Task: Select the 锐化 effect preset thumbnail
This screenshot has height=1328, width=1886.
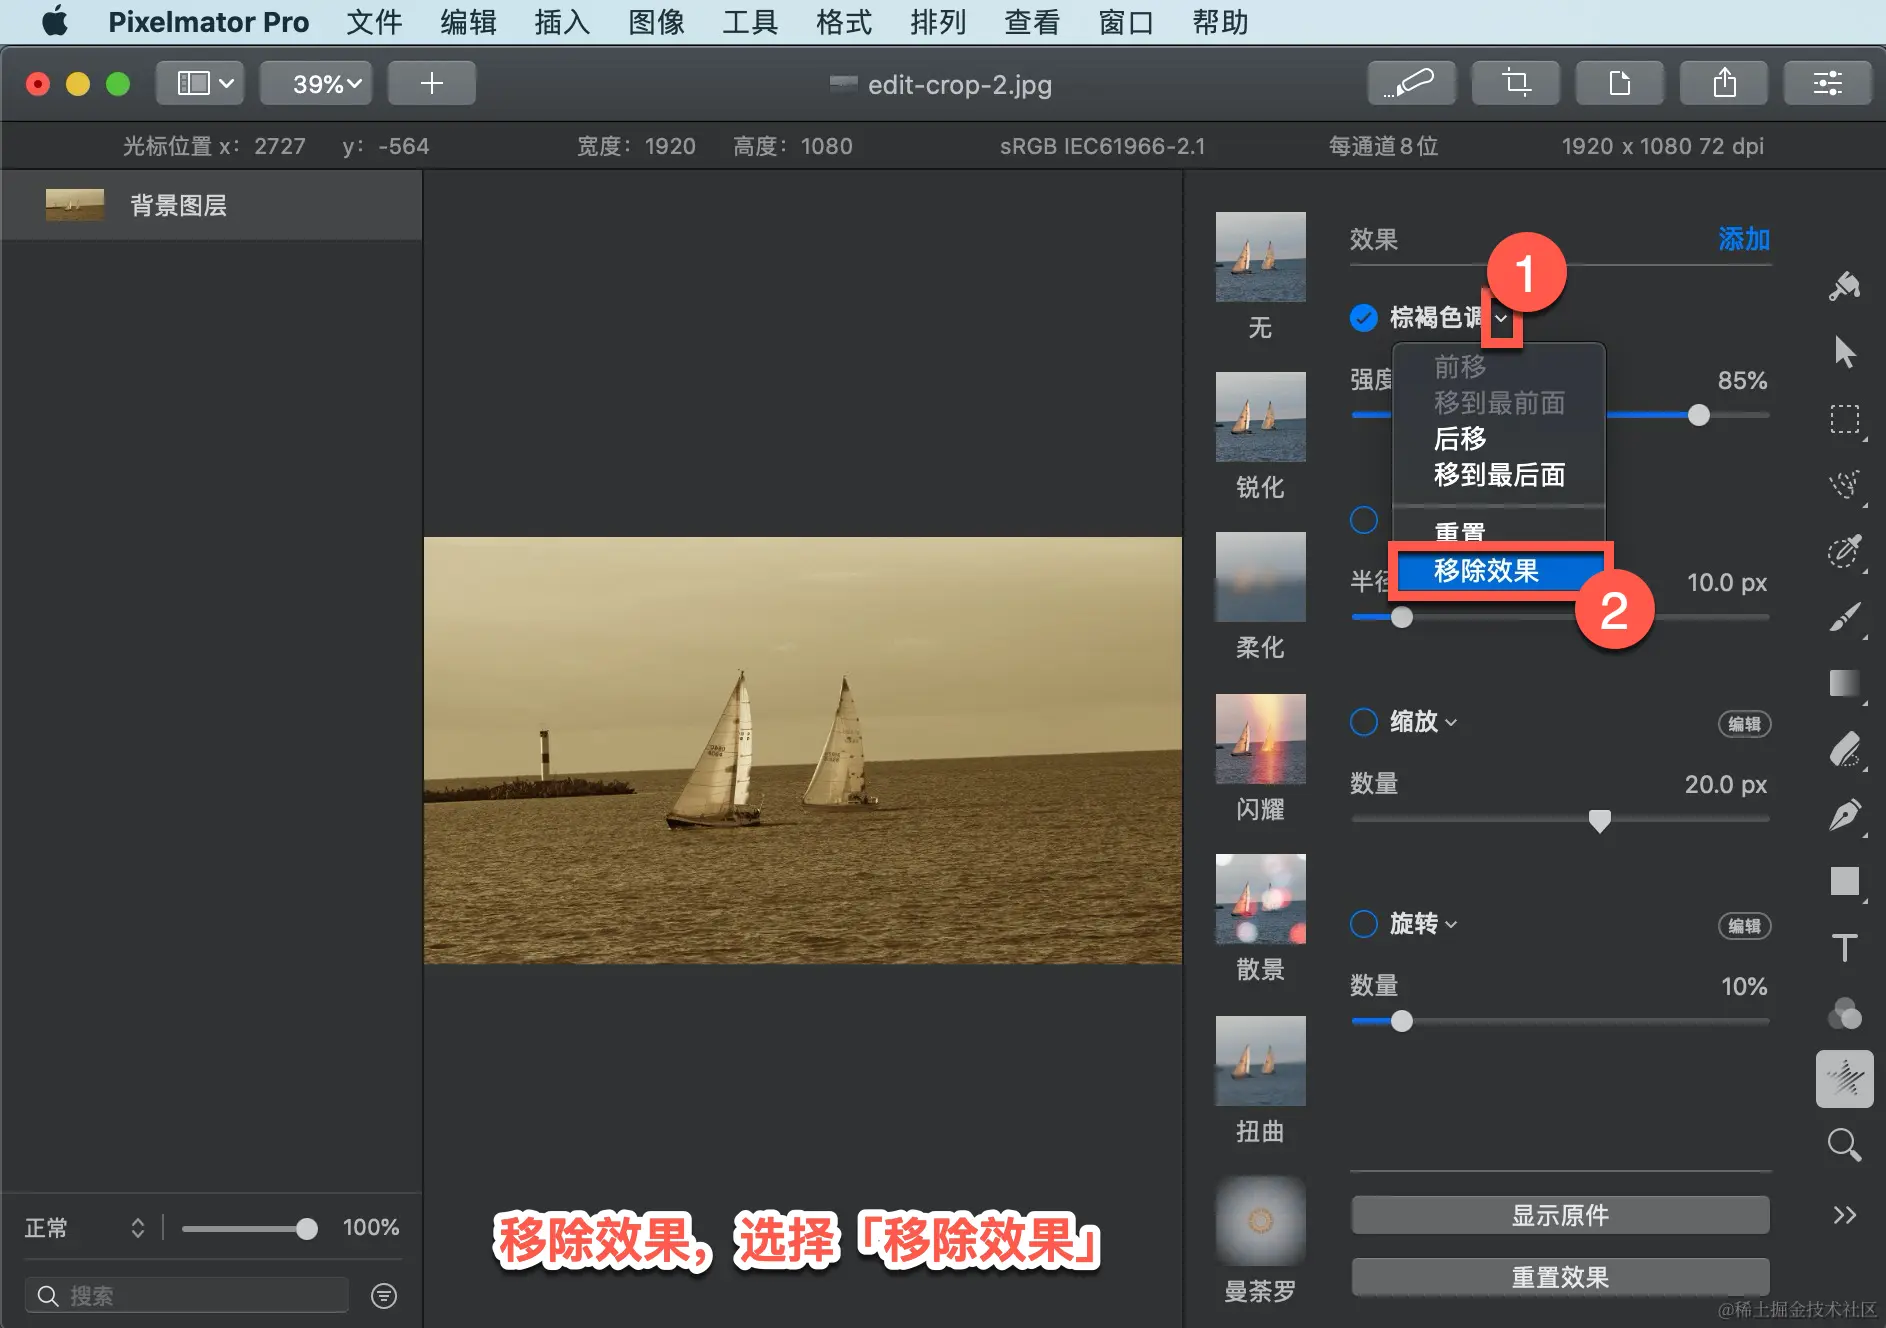Action: tap(1260, 417)
